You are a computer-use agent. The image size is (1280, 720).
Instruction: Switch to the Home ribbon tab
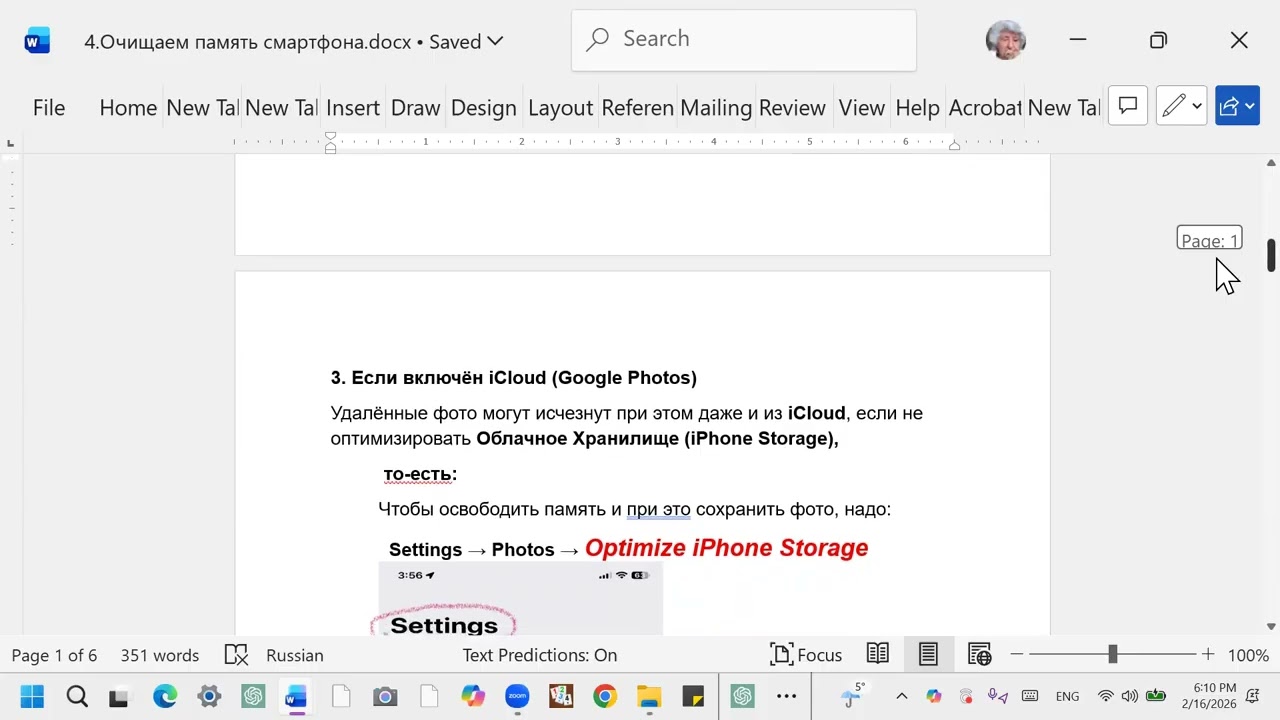pyautogui.click(x=128, y=108)
